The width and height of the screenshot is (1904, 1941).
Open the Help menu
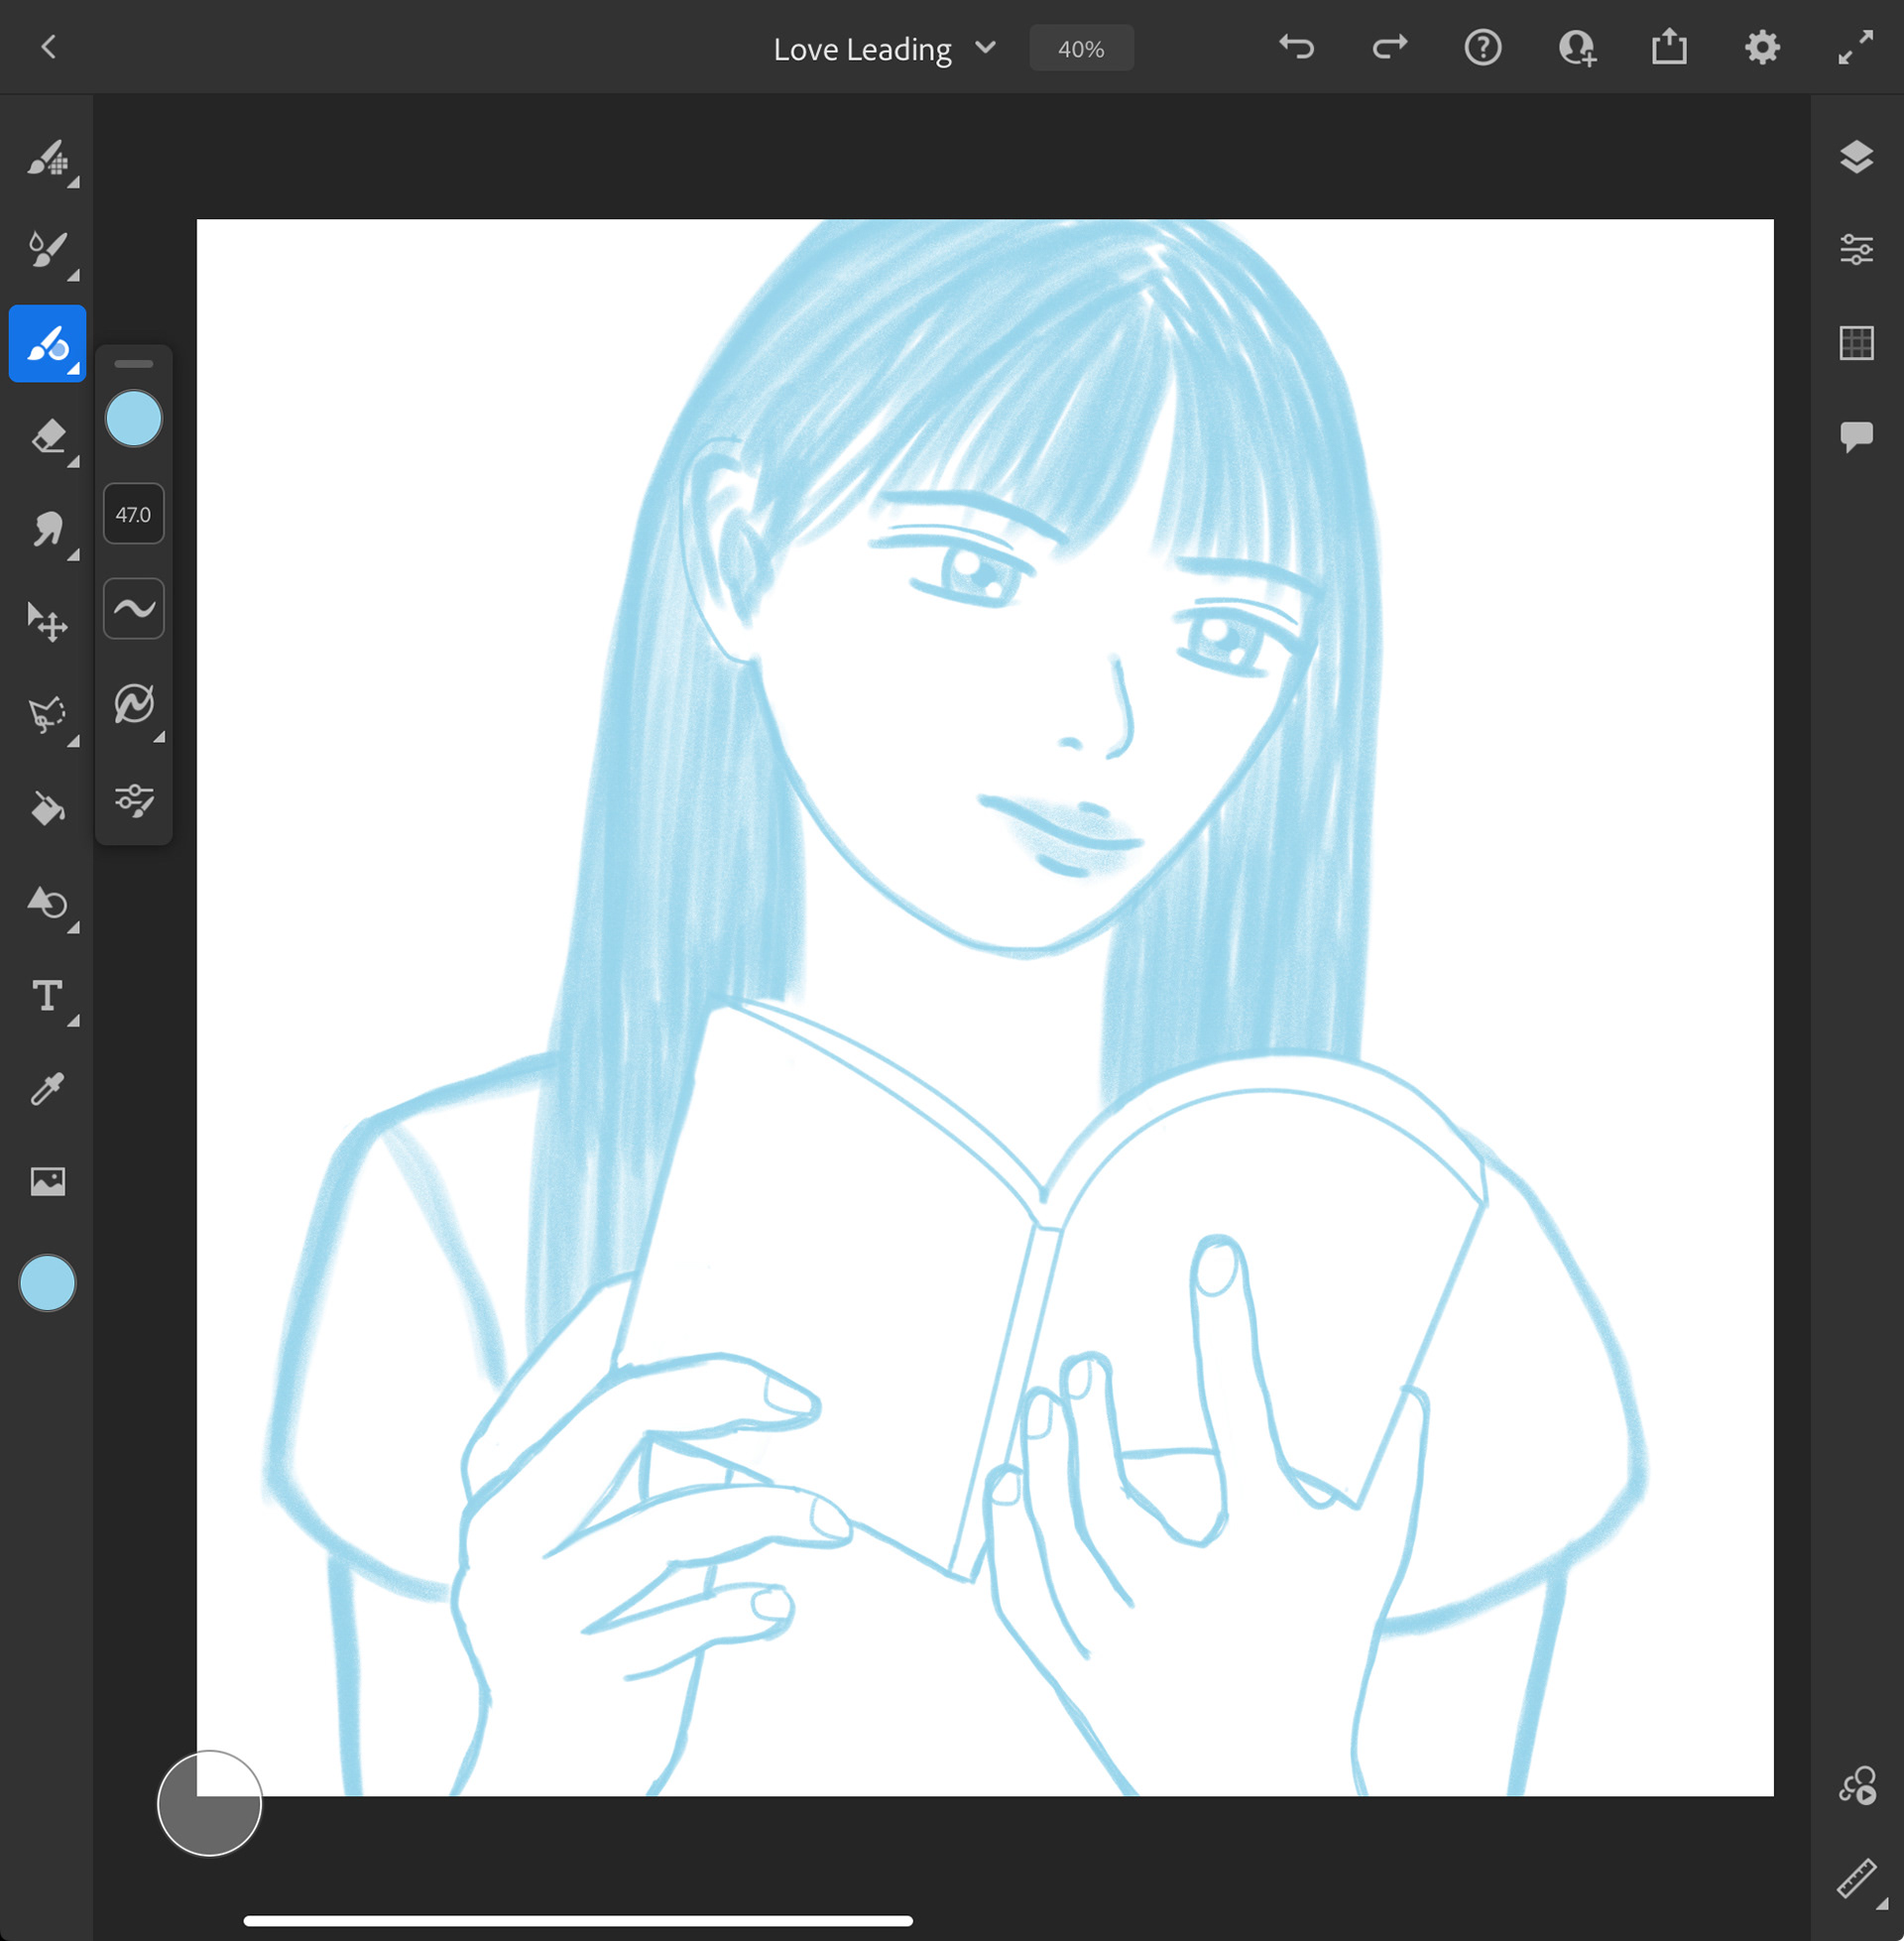[1482, 48]
